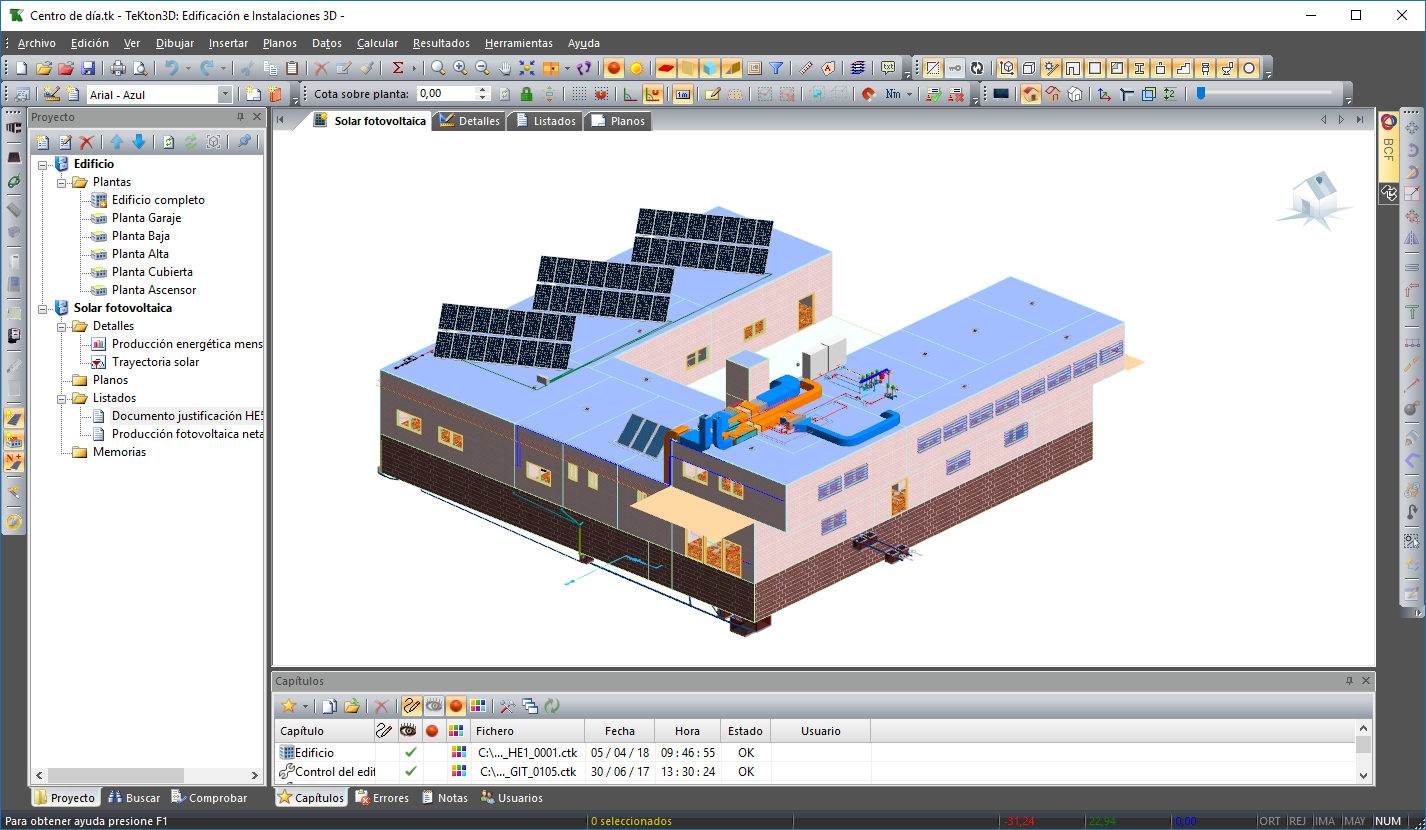1426x830 pixels.
Task: Select Trayectoria solar in project tree
Action: point(155,362)
